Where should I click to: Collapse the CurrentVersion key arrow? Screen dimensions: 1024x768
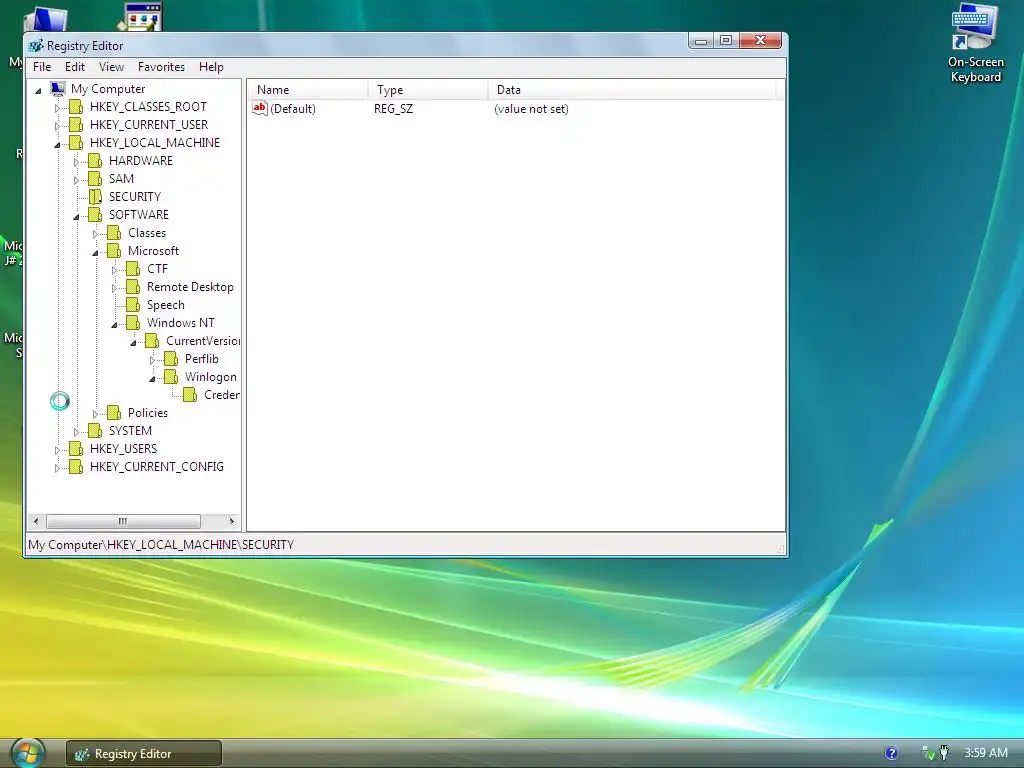[x=133, y=342]
